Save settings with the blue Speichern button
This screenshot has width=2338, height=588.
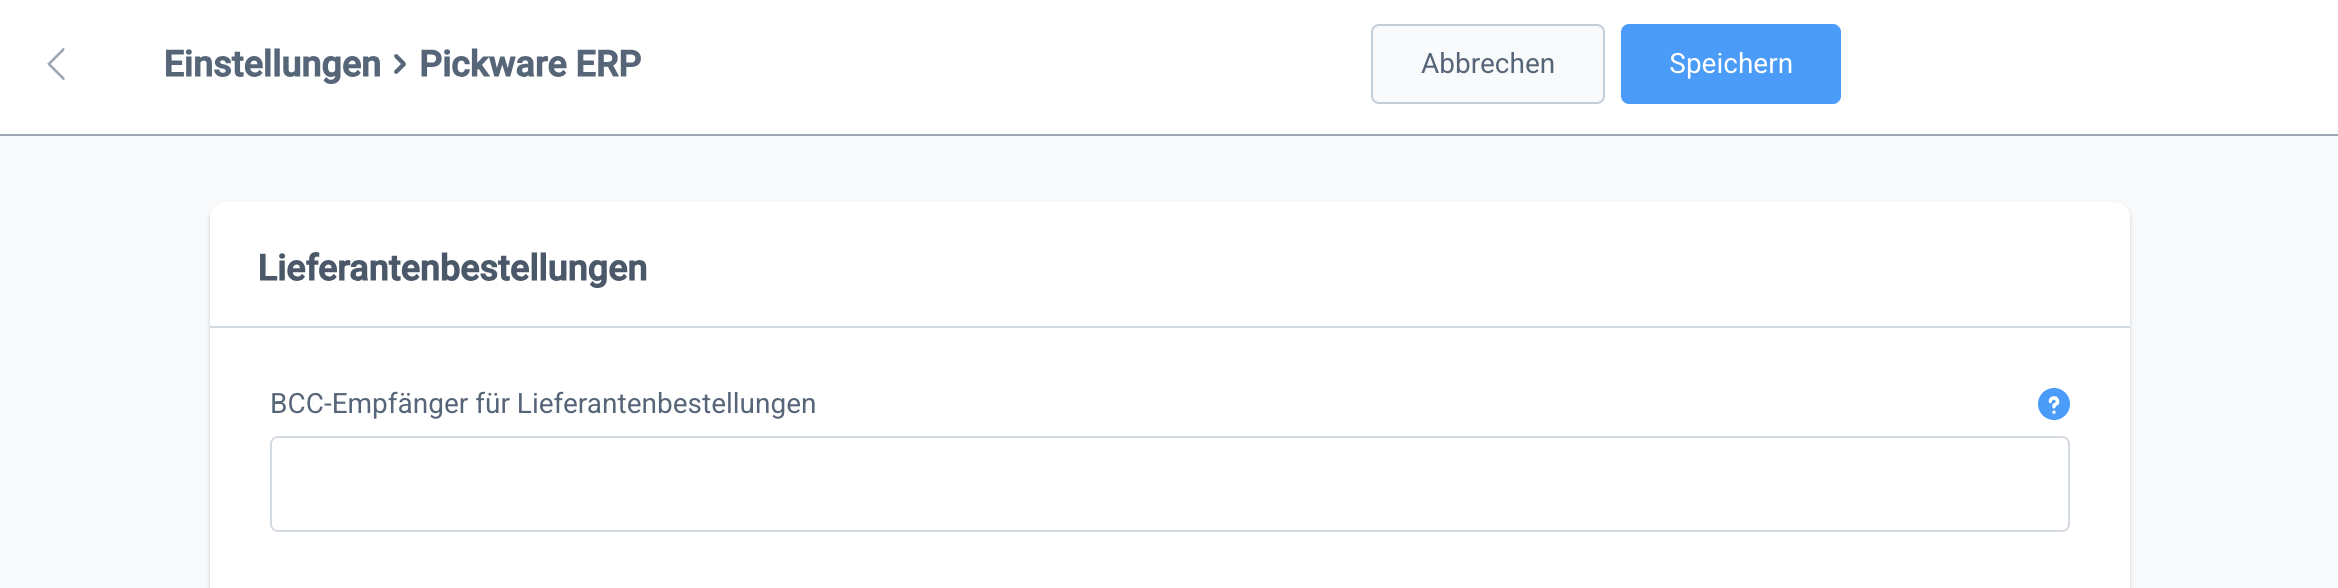(x=1730, y=64)
